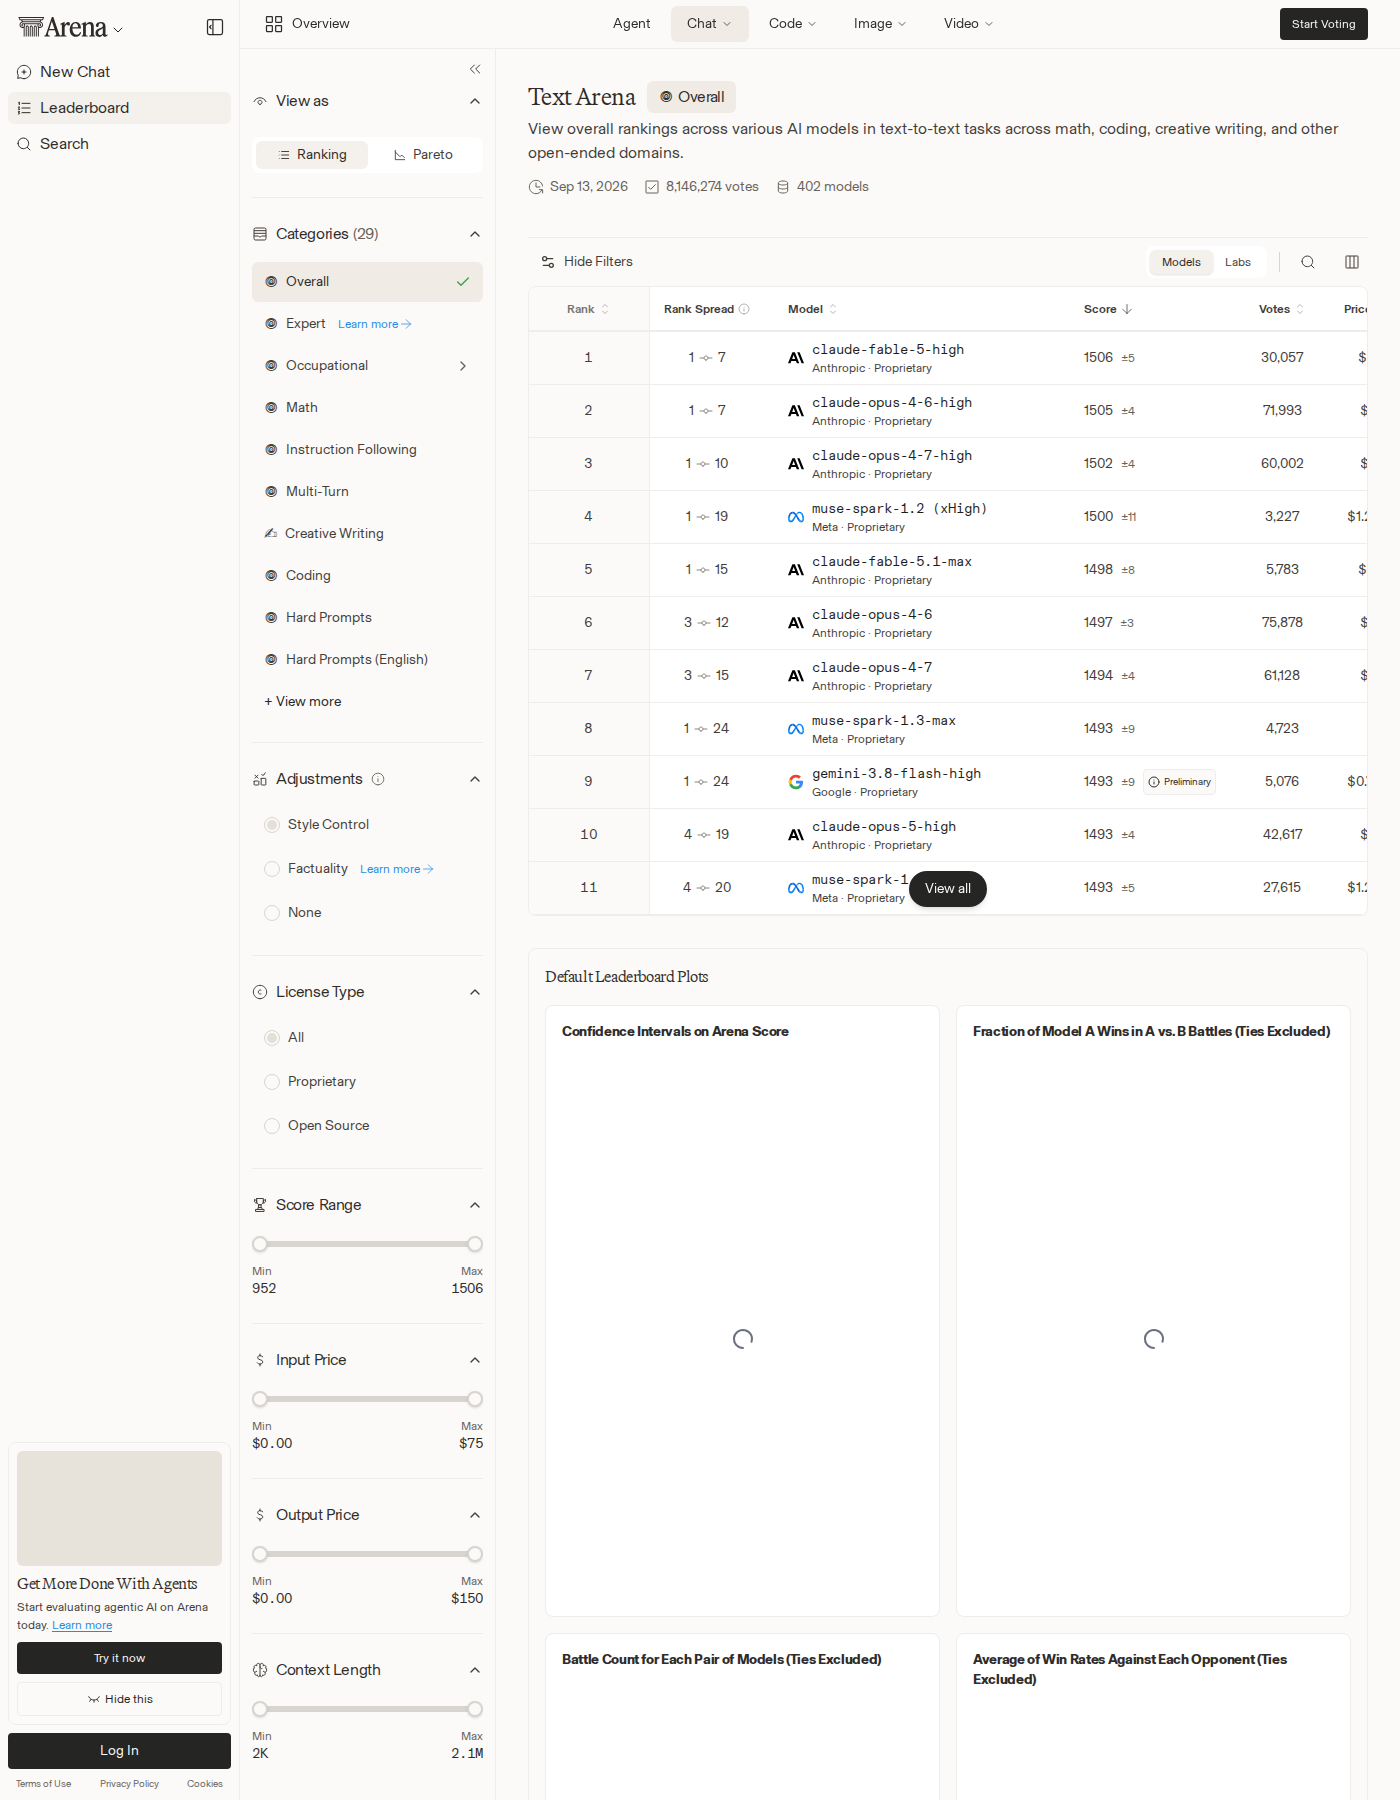
Task: Switch view to Ranking
Action: [312, 155]
